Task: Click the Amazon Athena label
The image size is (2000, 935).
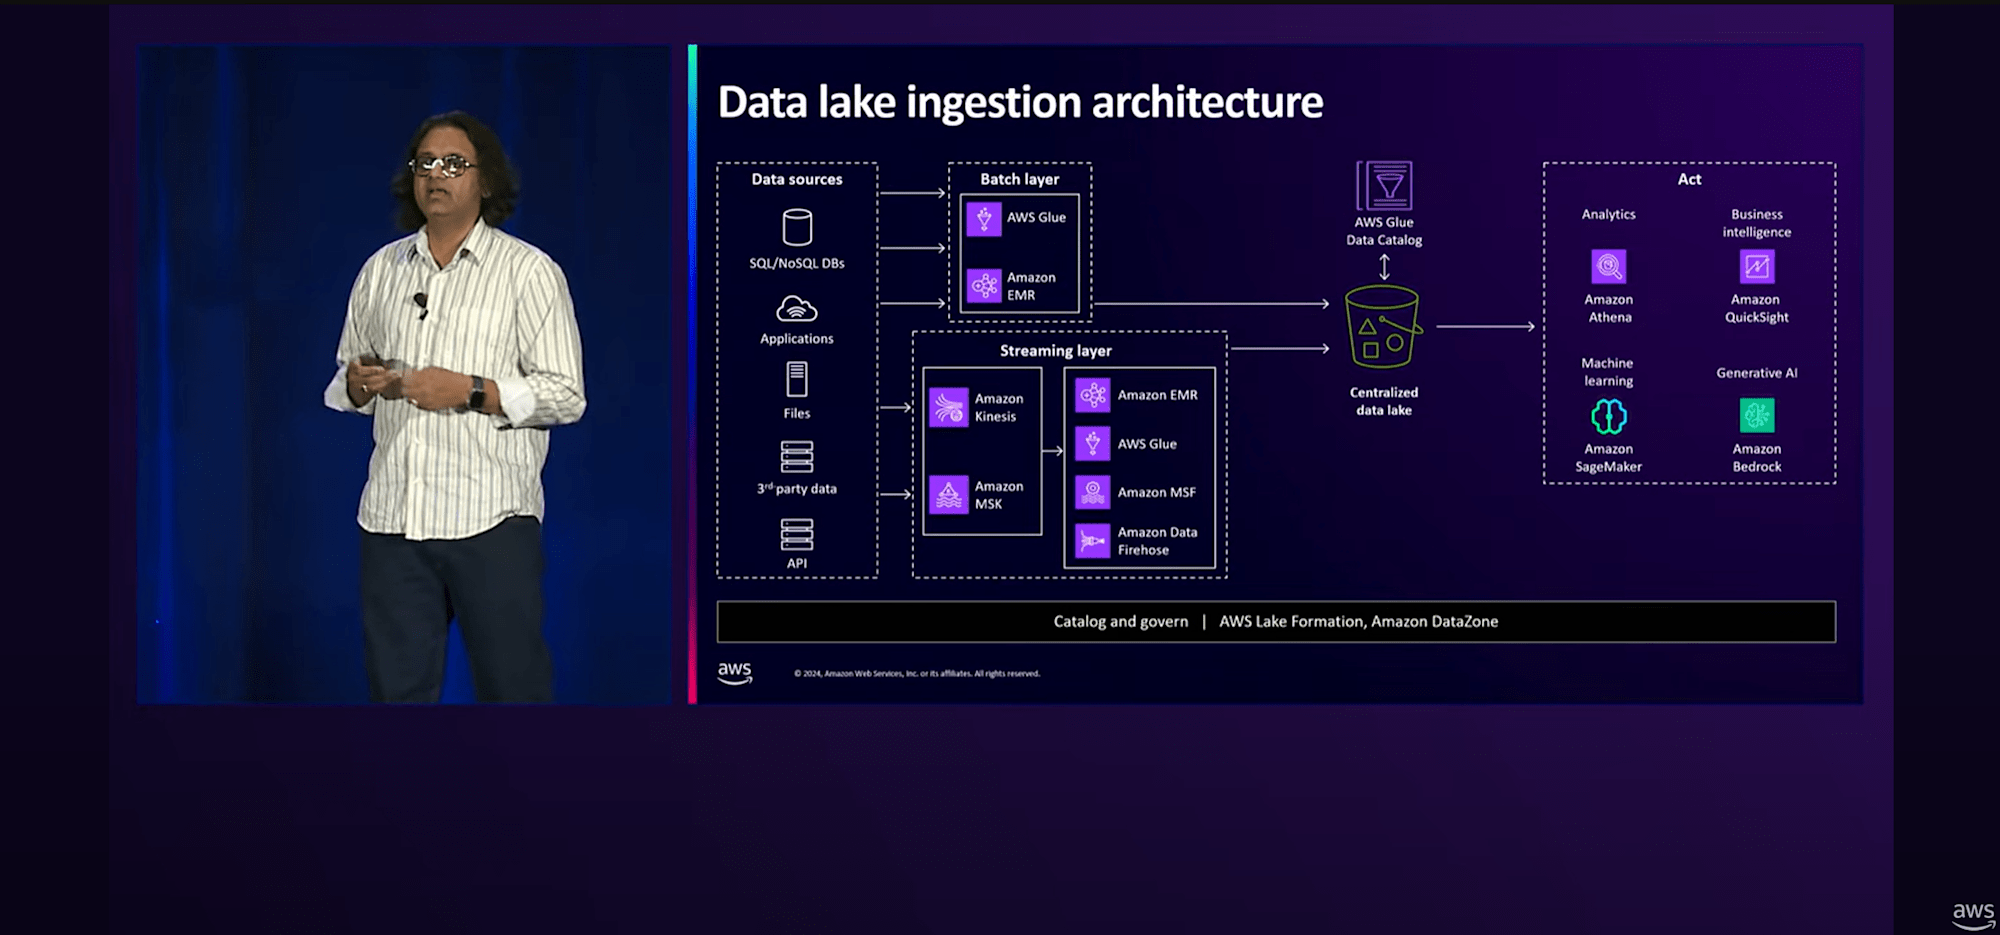Action: (x=1609, y=308)
